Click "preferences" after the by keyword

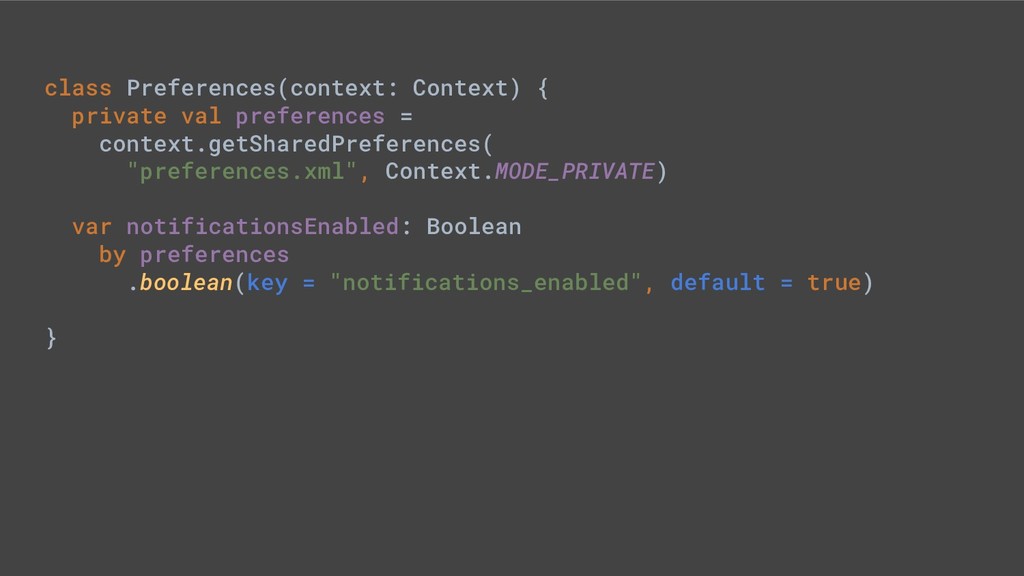214,255
